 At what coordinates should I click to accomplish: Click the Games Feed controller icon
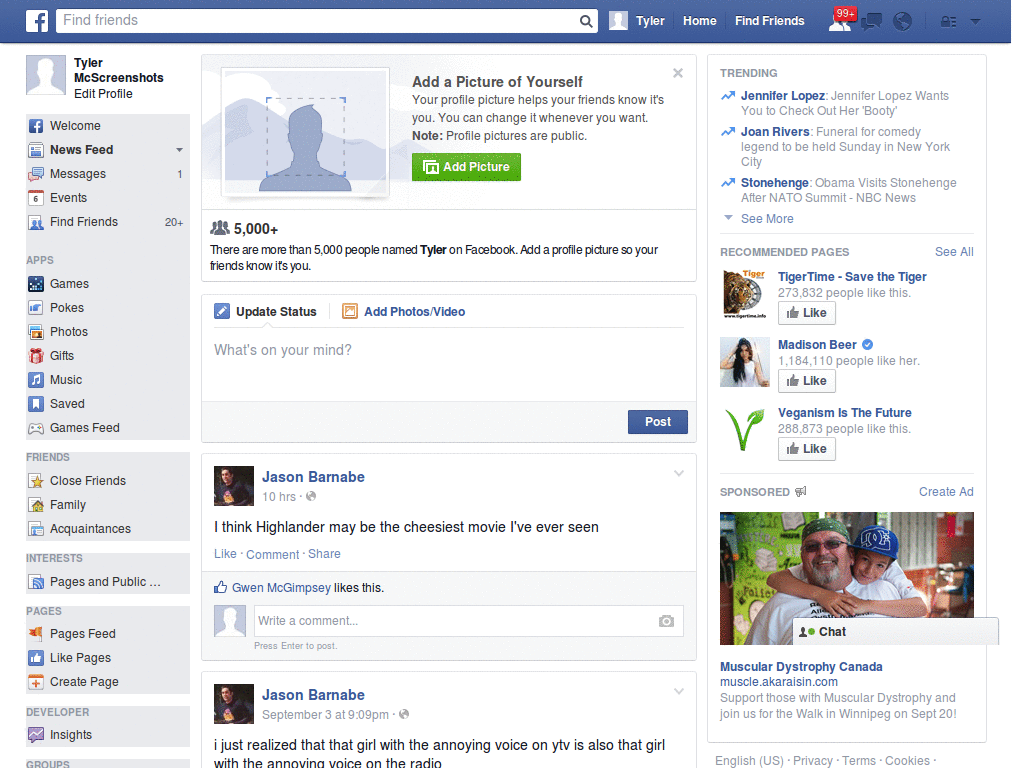point(36,428)
